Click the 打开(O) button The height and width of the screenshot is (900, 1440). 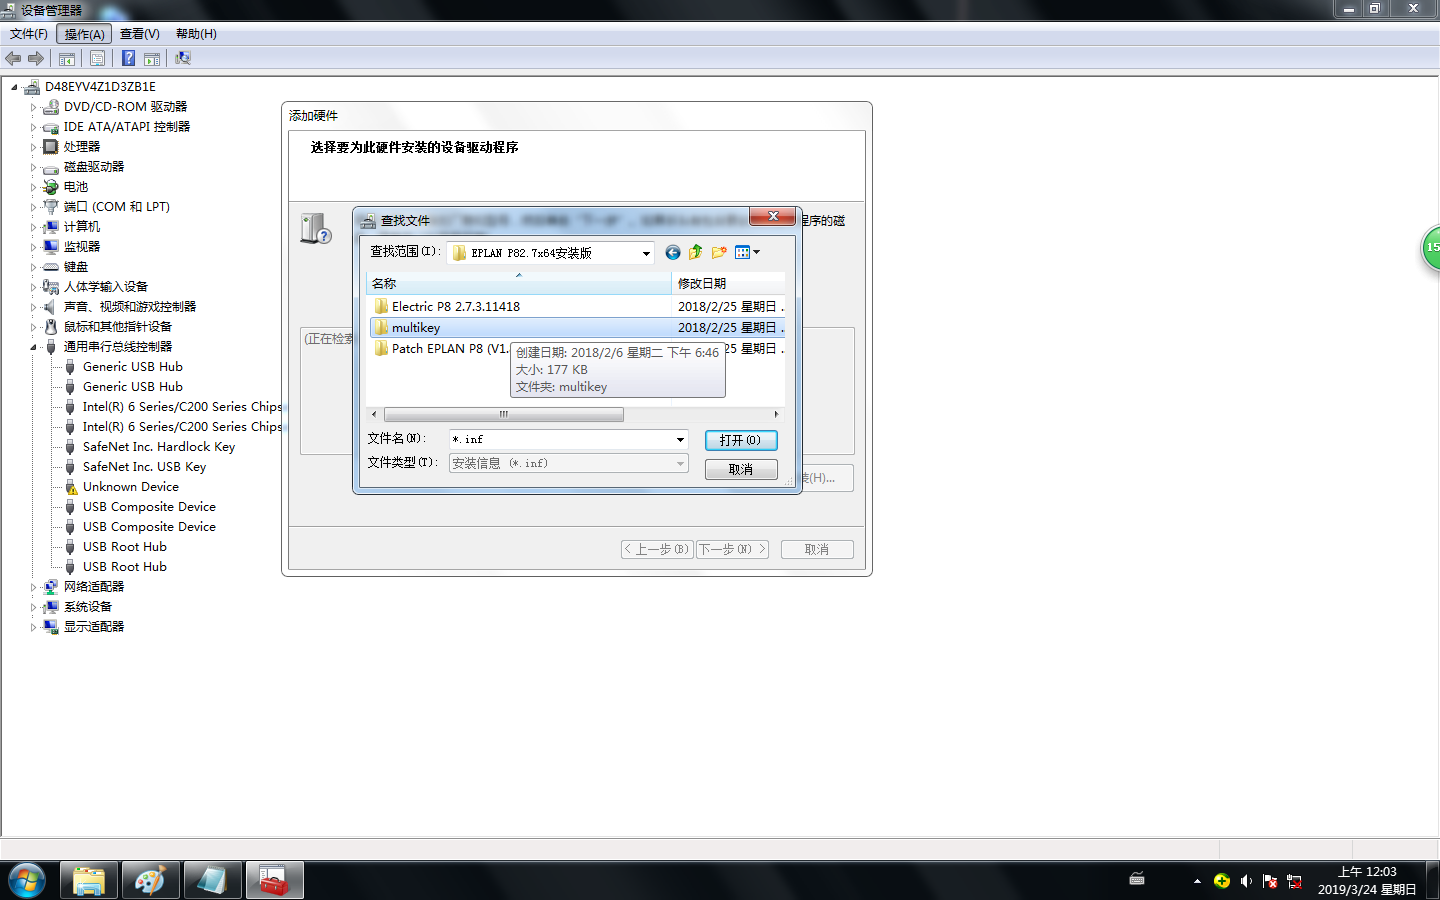coord(740,440)
